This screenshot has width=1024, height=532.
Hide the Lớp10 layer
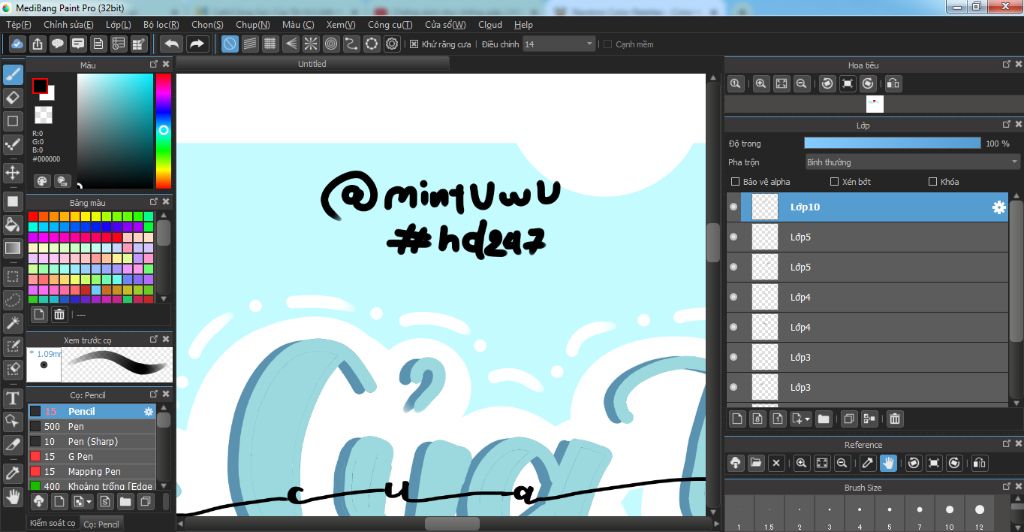pyautogui.click(x=733, y=207)
